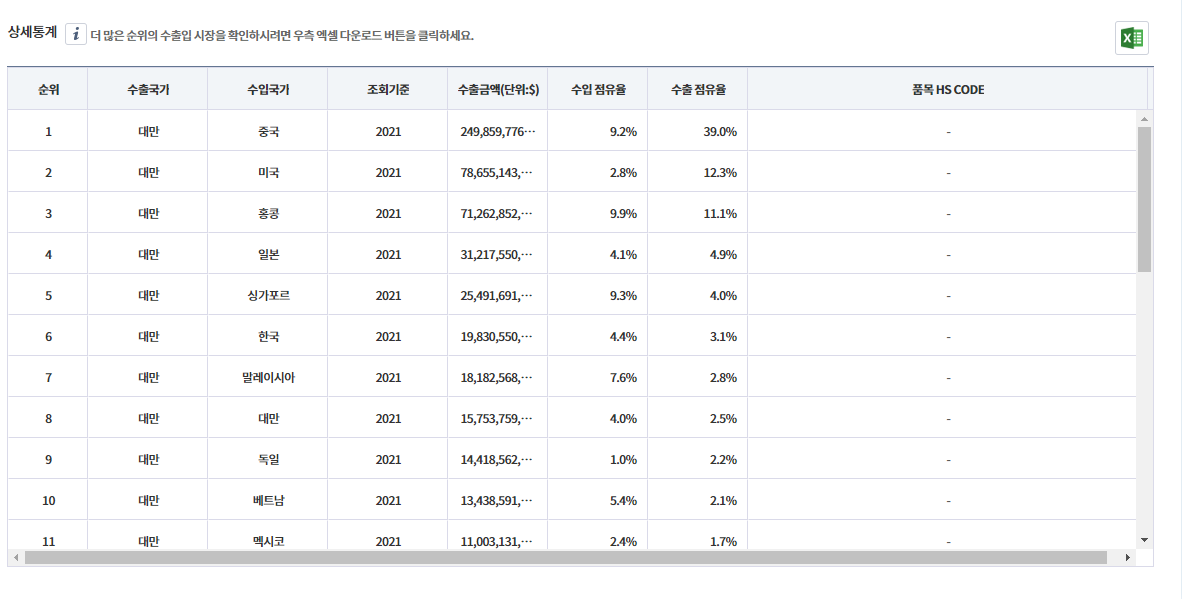
Task: Click the horizontal scrollbar right arrow
Action: point(1128,557)
